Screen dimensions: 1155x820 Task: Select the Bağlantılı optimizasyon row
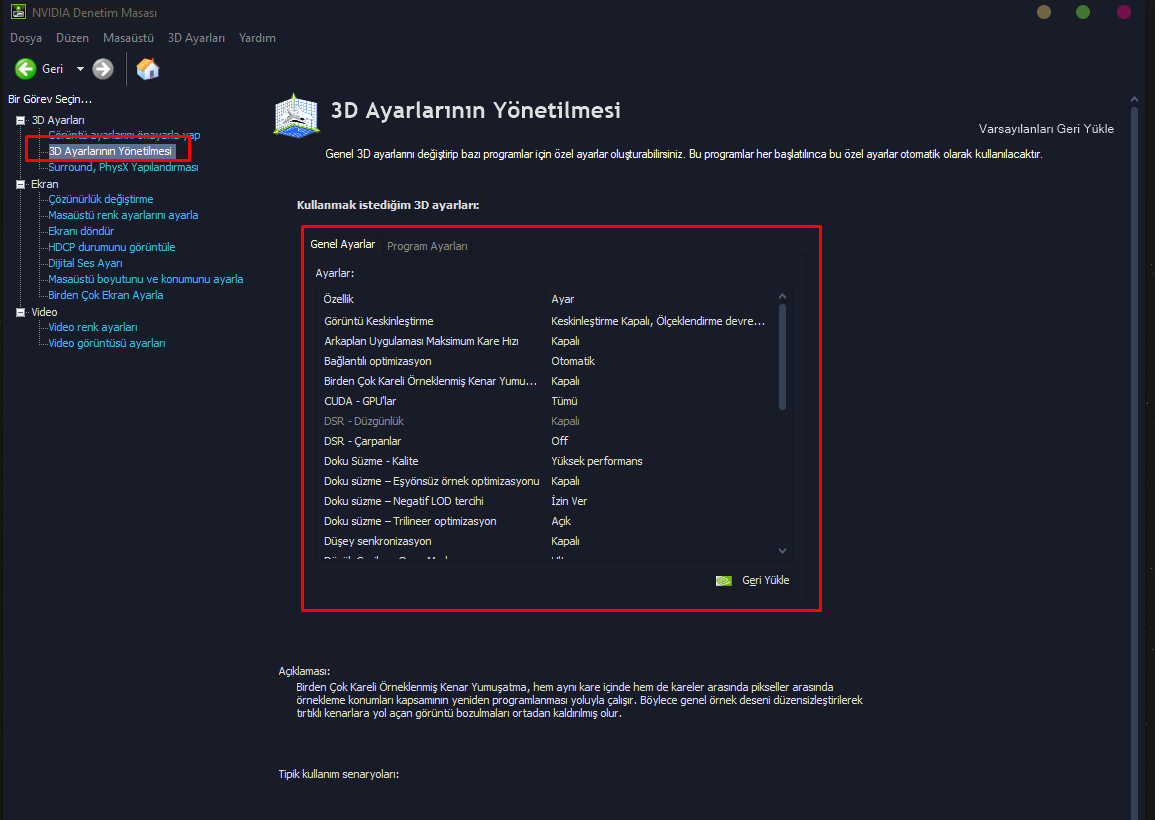(x=547, y=361)
